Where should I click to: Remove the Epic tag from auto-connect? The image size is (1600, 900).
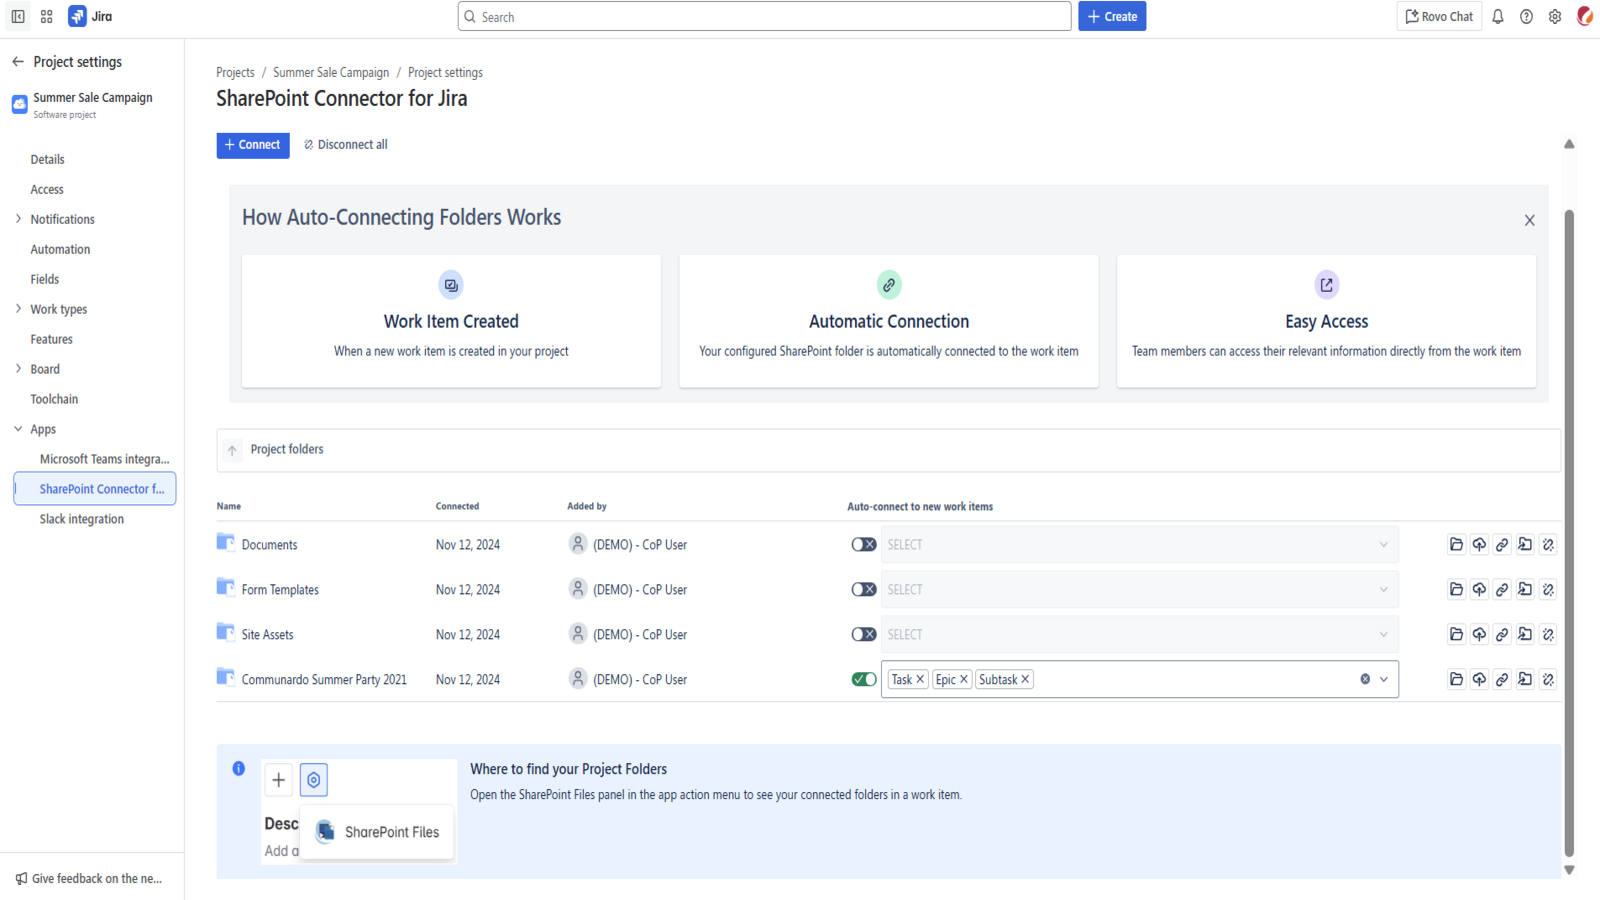coord(964,680)
